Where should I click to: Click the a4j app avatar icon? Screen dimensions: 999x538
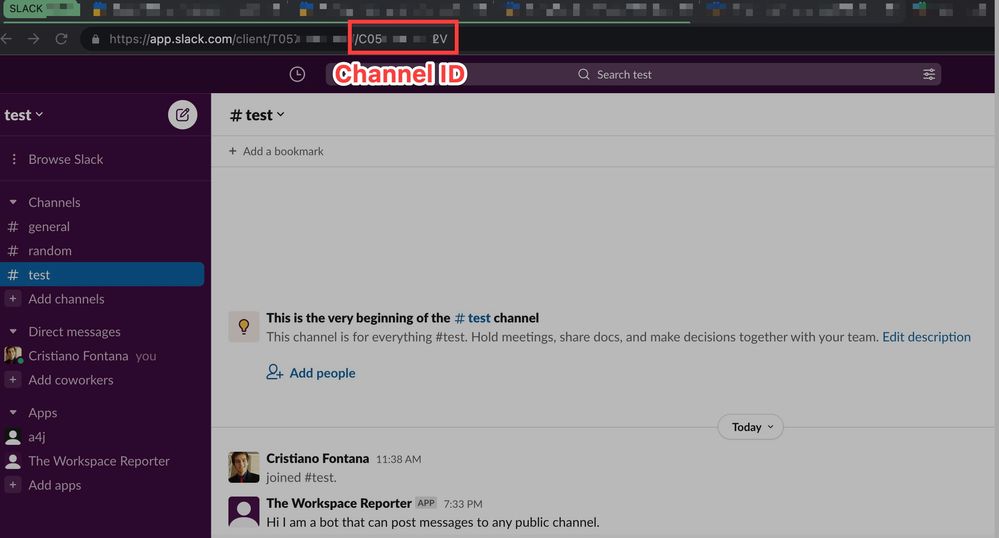click(13, 437)
